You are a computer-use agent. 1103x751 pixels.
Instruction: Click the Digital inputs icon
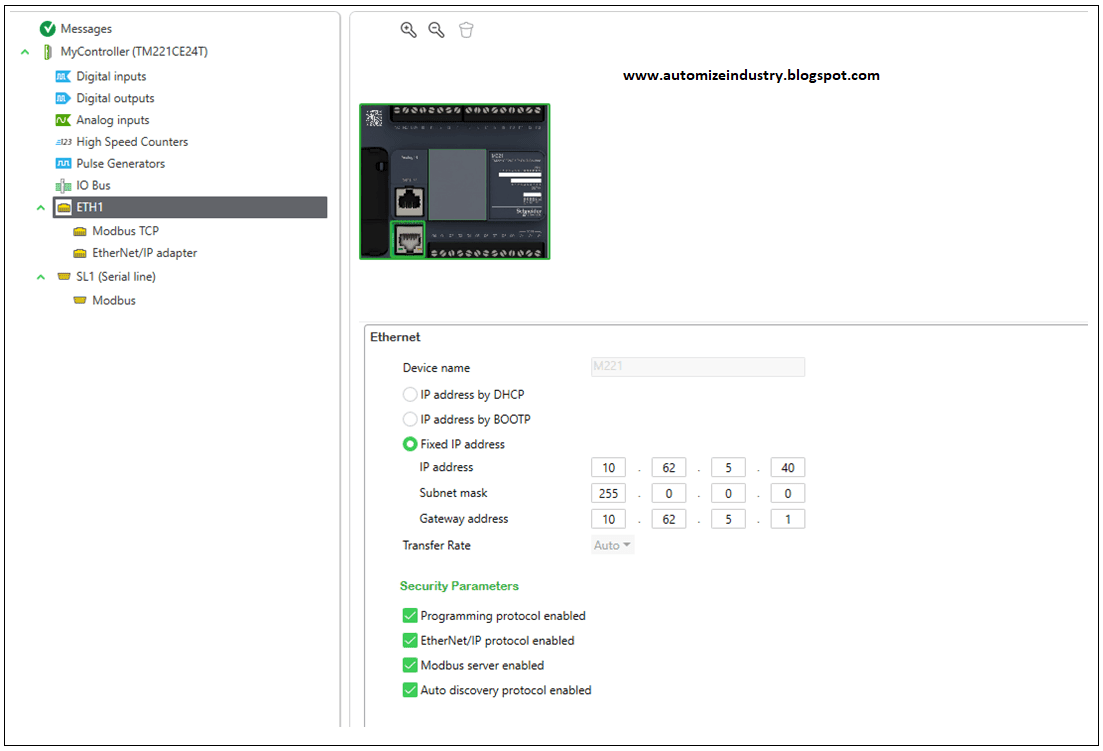tap(63, 76)
